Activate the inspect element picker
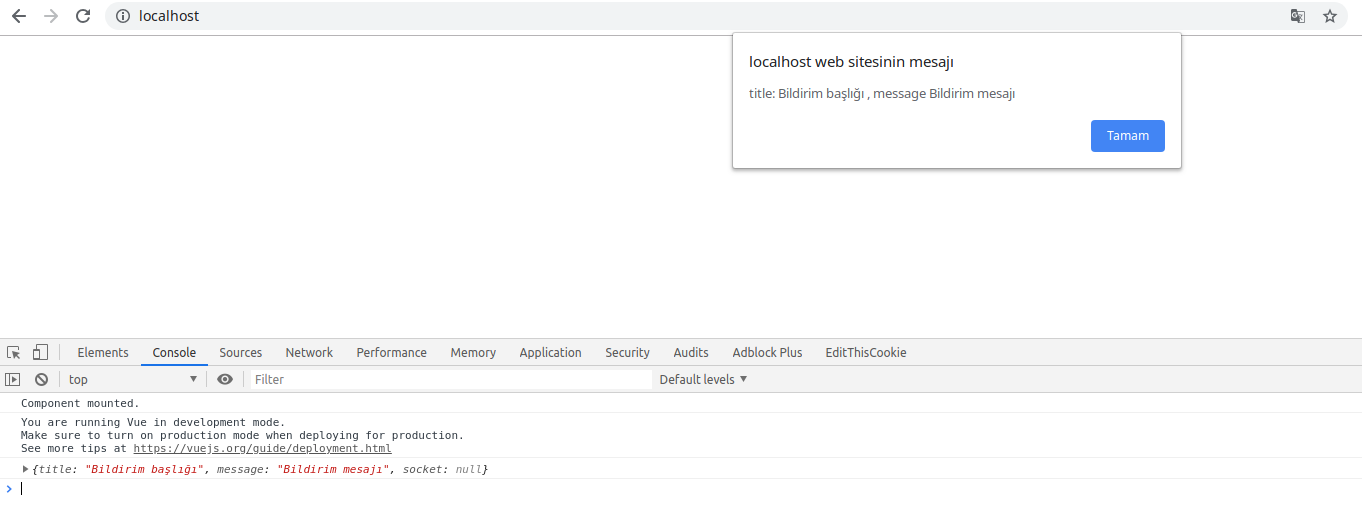 [x=14, y=352]
